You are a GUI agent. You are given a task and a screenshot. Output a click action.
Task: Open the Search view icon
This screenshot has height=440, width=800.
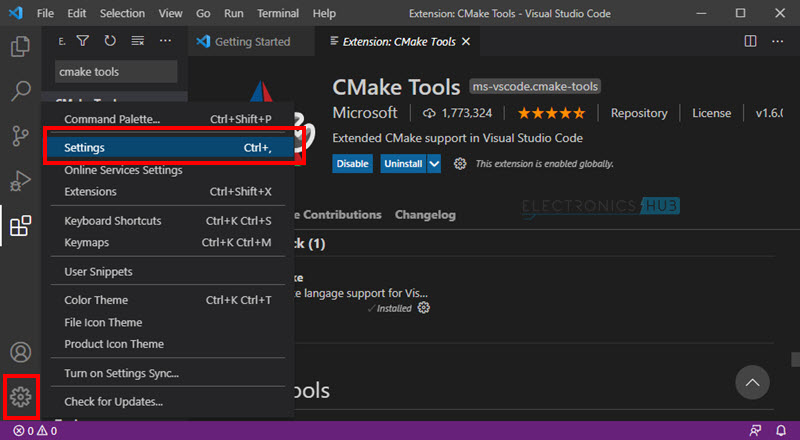pos(20,92)
